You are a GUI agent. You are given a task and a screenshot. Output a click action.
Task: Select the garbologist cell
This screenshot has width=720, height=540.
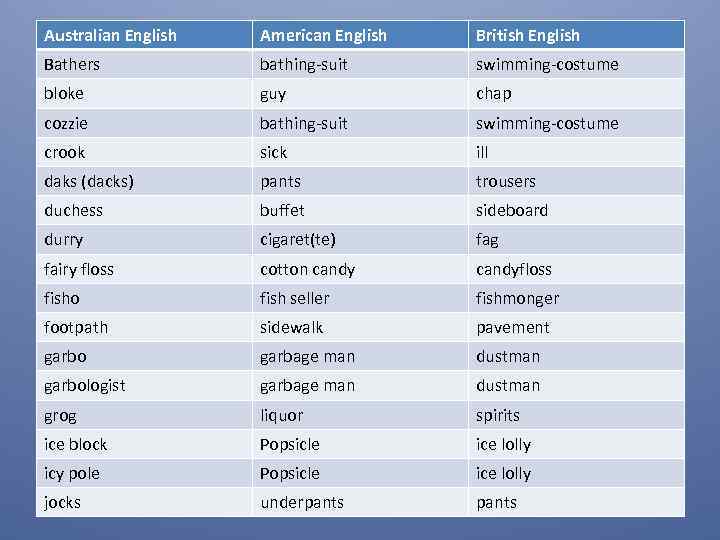point(85,385)
